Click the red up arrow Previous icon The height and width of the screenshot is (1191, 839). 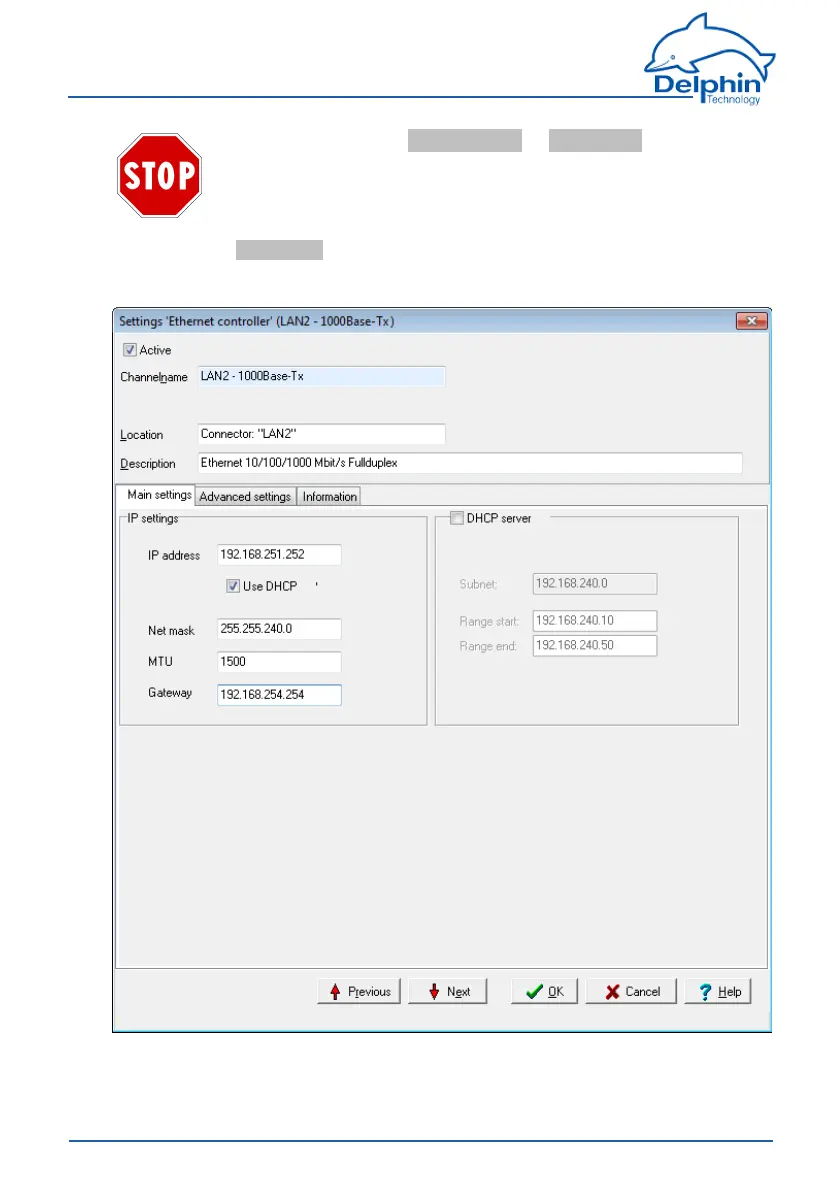coord(335,991)
